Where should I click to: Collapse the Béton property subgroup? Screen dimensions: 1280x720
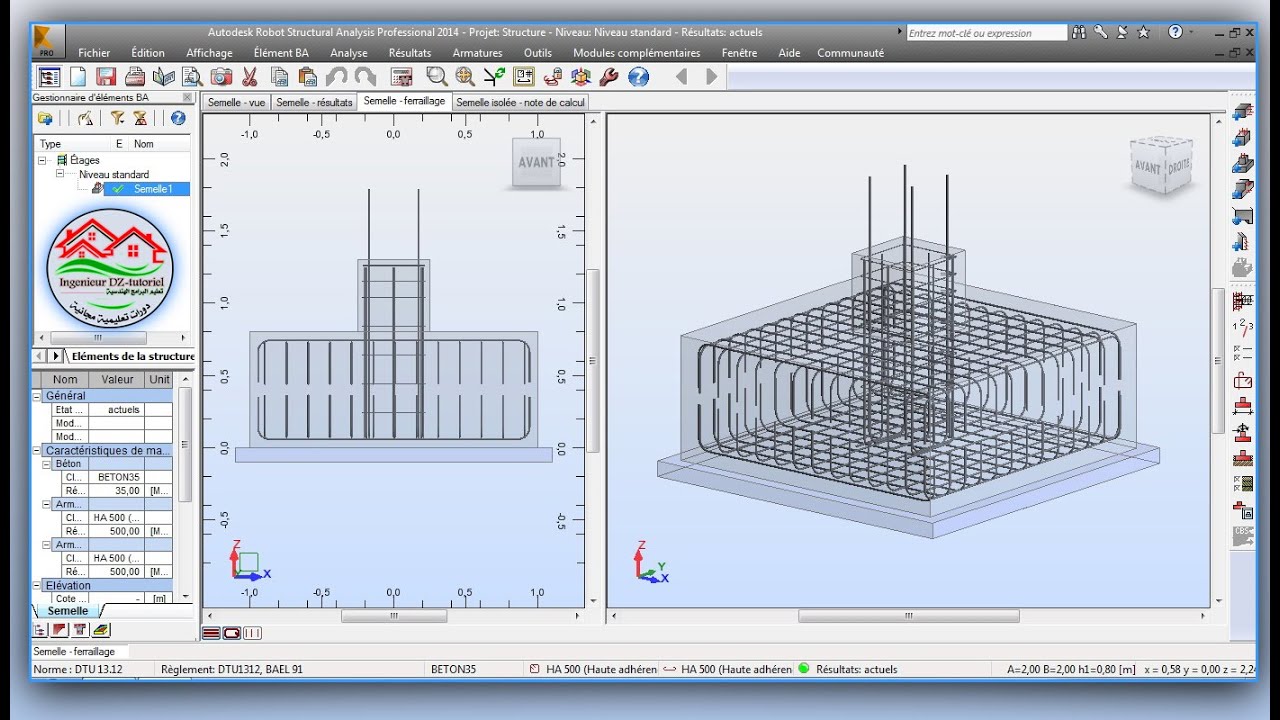point(46,464)
